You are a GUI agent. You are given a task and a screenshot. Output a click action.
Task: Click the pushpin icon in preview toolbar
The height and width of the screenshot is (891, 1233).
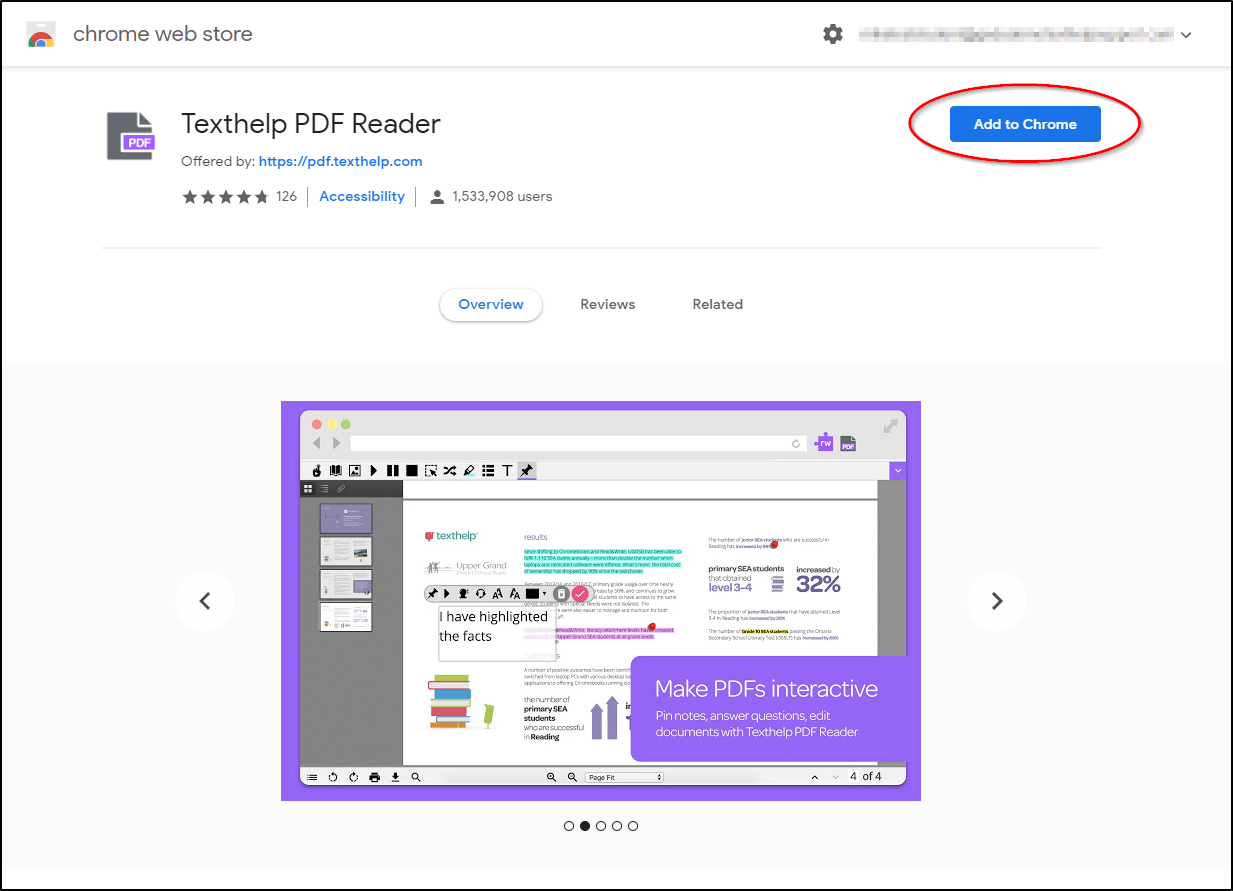(x=526, y=471)
